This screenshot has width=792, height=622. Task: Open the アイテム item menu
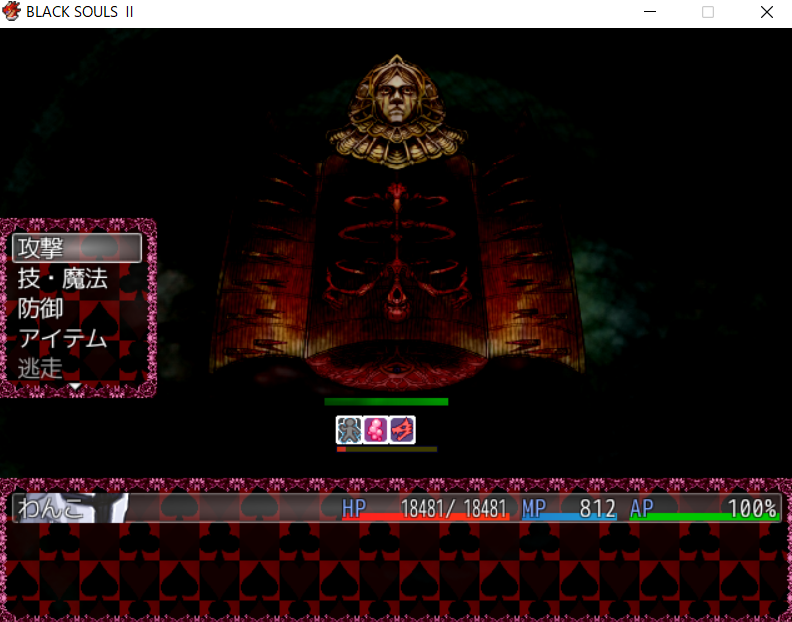[x=63, y=339]
